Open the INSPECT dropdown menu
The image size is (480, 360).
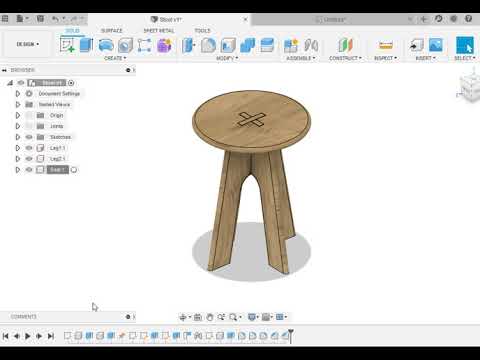pyautogui.click(x=385, y=58)
